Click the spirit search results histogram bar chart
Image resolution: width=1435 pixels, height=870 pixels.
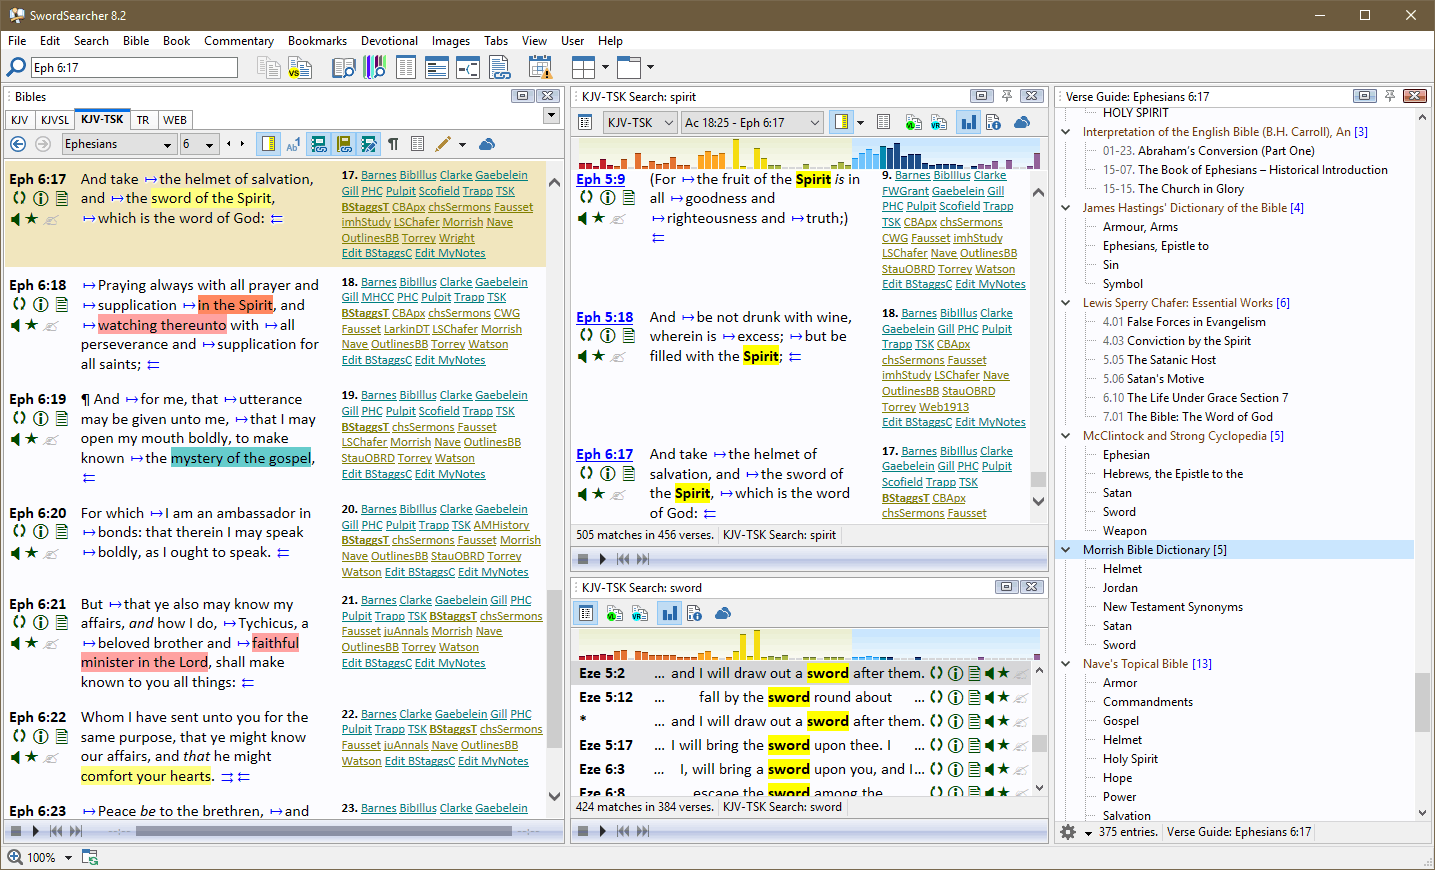coord(809,153)
